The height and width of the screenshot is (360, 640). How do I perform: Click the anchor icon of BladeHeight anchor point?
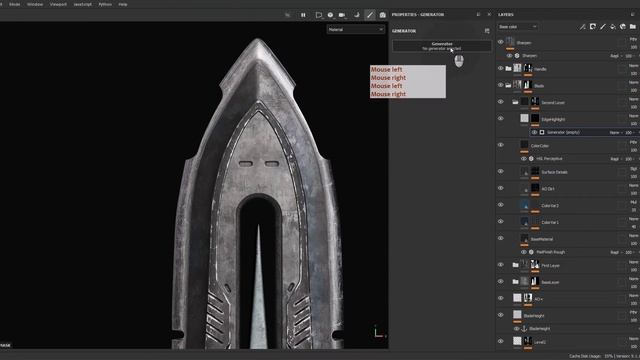(x=524, y=329)
